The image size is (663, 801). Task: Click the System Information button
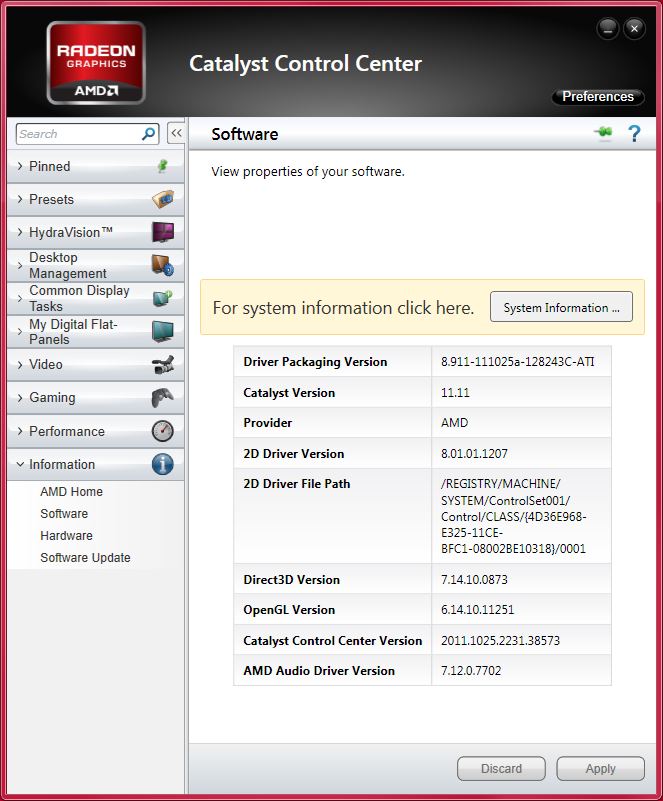click(x=561, y=307)
